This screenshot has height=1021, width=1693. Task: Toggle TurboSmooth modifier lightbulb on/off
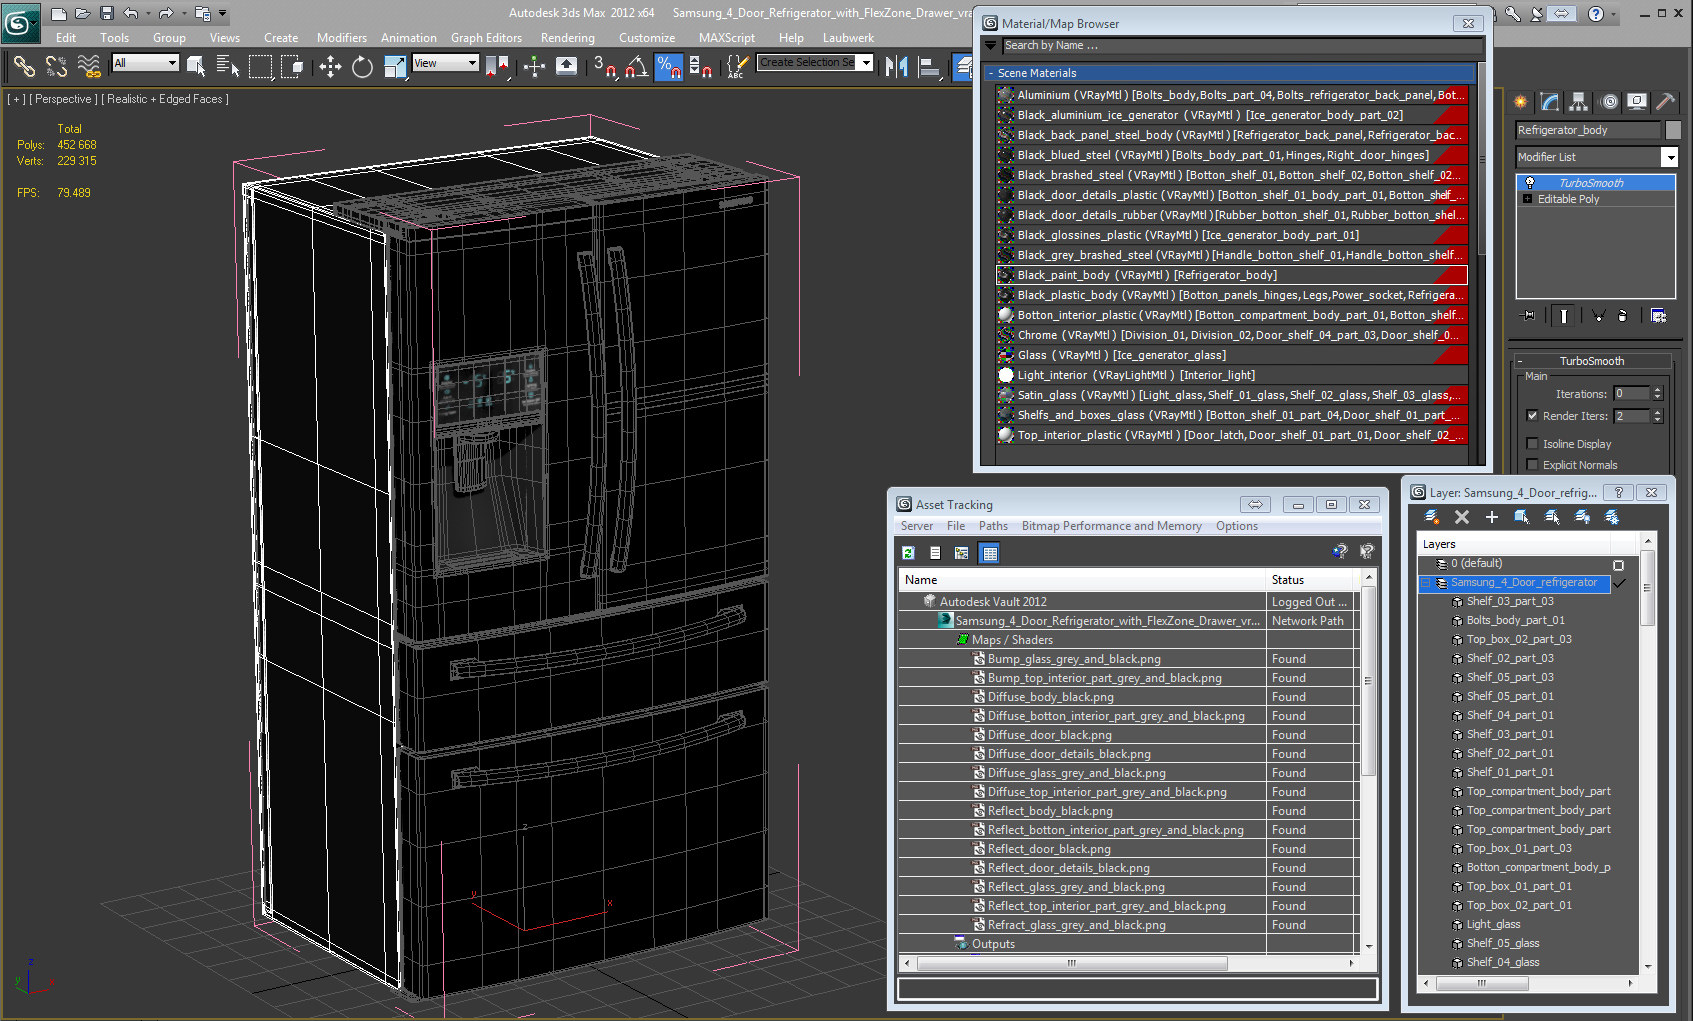click(1529, 183)
